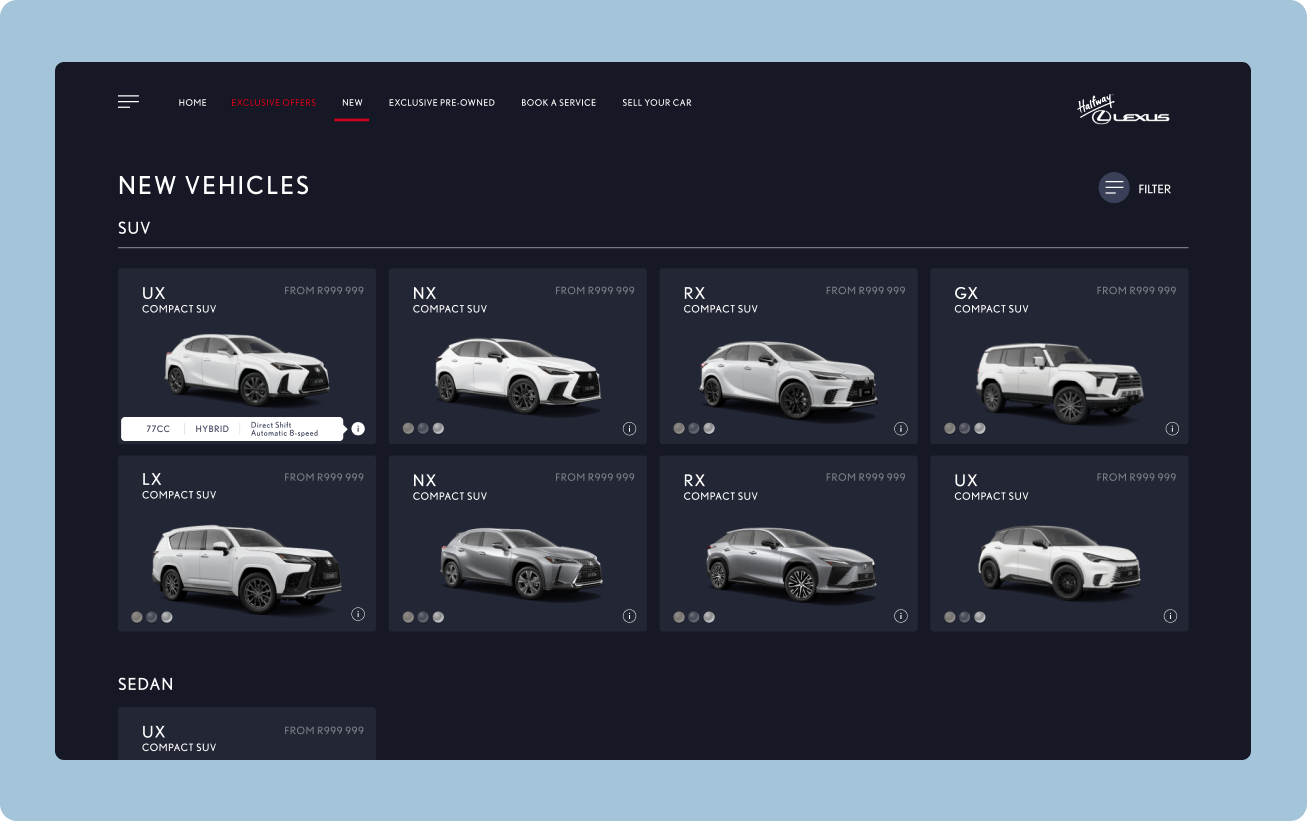Click the NEW VEHICLES heading
Viewport: 1307px width, 821px height.
[214, 185]
